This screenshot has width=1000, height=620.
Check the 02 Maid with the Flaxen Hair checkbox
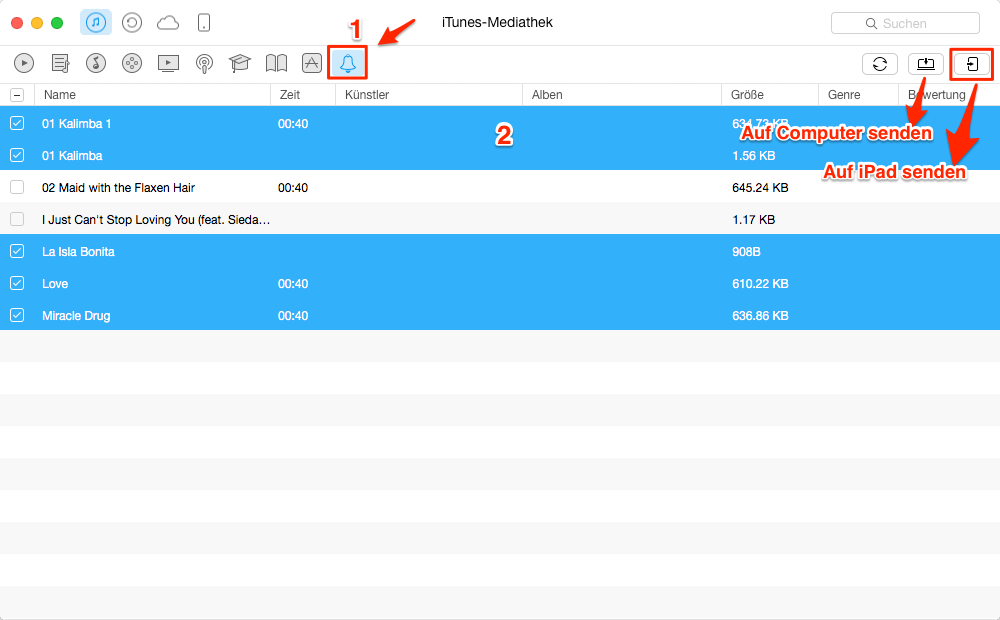click(x=17, y=187)
